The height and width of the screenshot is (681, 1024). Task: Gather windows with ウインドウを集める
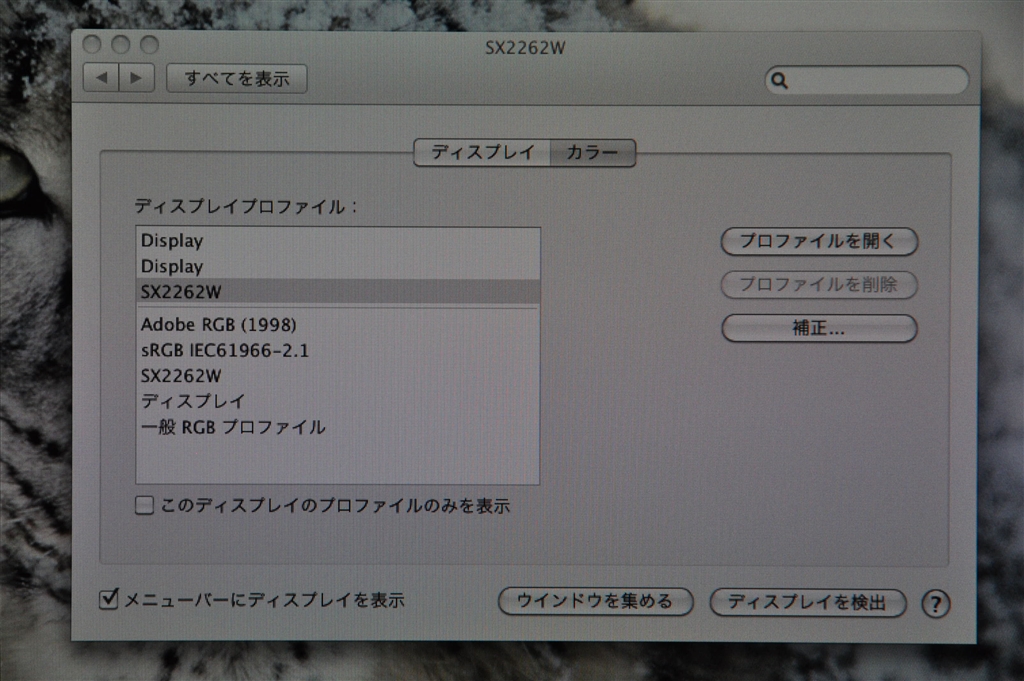595,601
